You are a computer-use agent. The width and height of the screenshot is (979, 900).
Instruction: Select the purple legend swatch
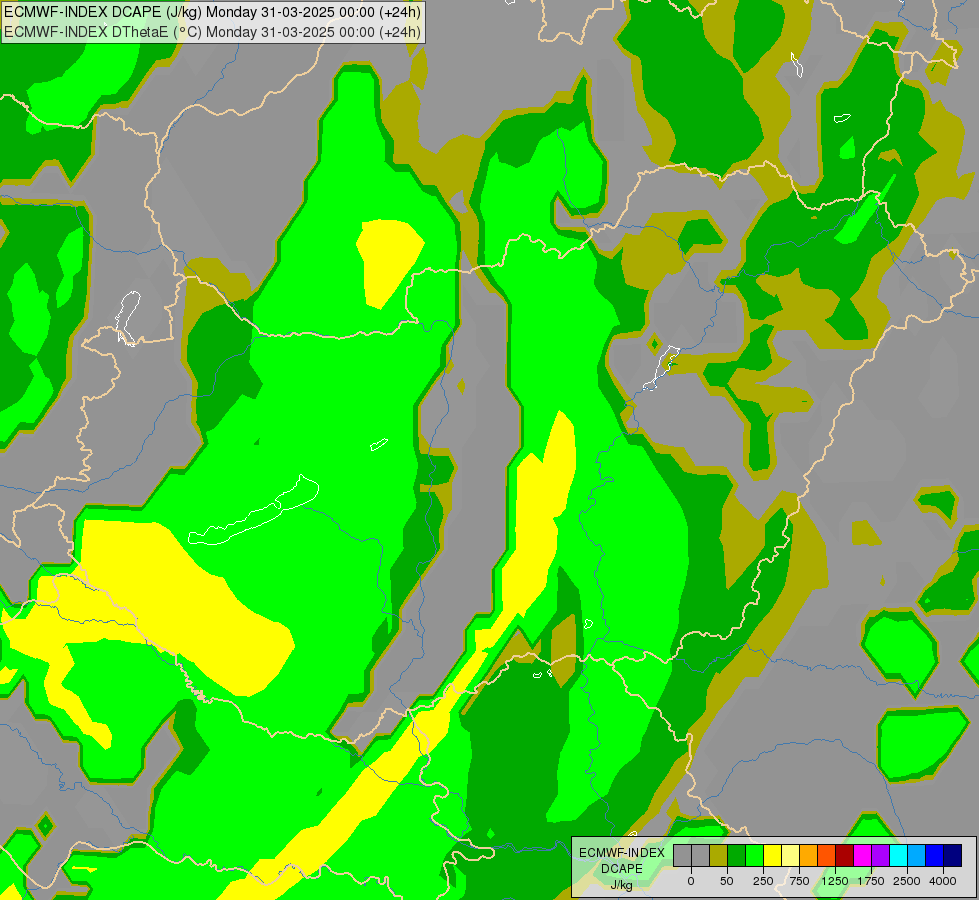point(881,856)
